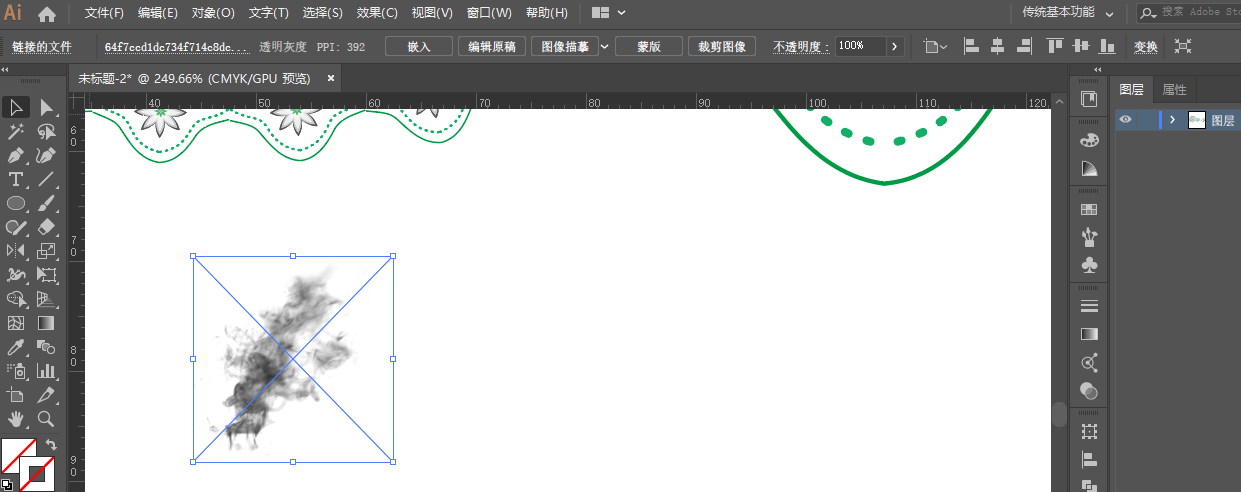1241x492 pixels.
Task: Open the Swatches grid panel icon
Action: [x=1089, y=209]
